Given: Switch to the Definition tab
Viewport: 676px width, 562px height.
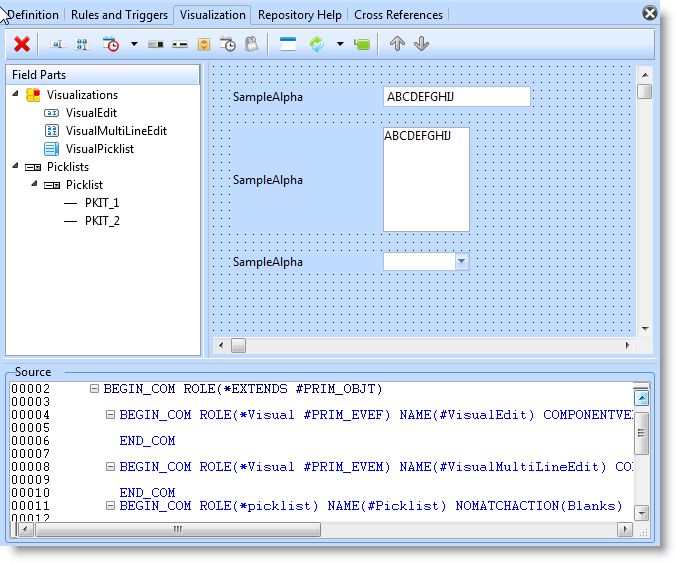Looking at the screenshot, I should point(33,15).
